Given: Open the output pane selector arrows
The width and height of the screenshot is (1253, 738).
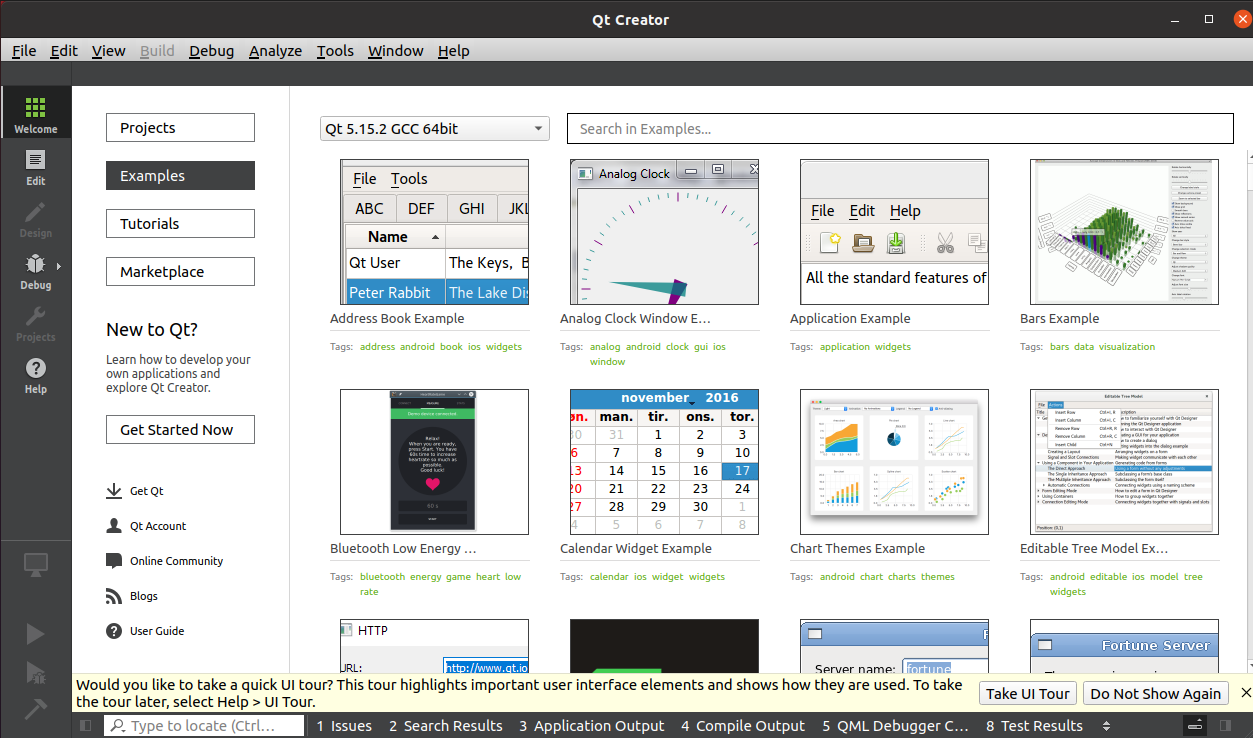Looking at the screenshot, I should coord(1106,726).
